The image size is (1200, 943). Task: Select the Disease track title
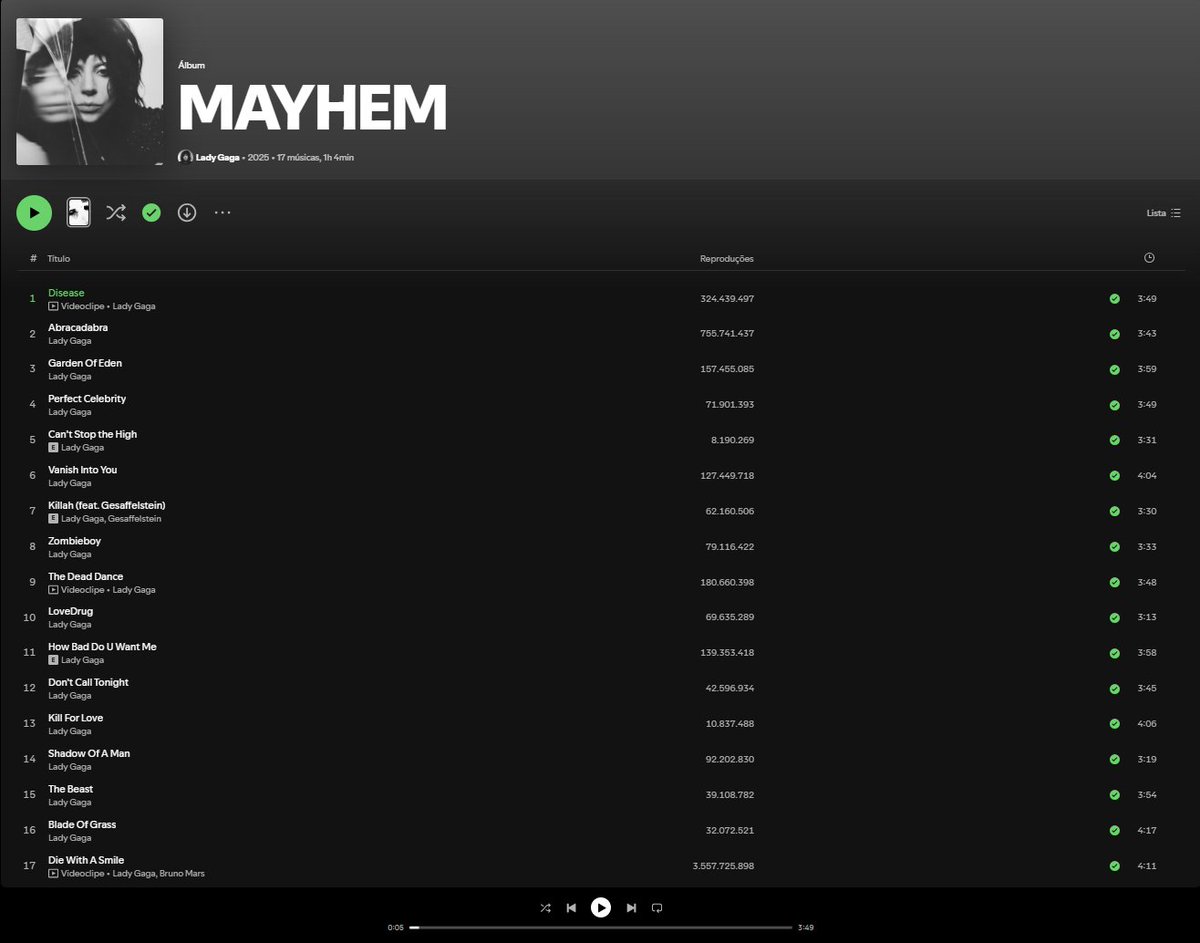[x=66, y=293]
